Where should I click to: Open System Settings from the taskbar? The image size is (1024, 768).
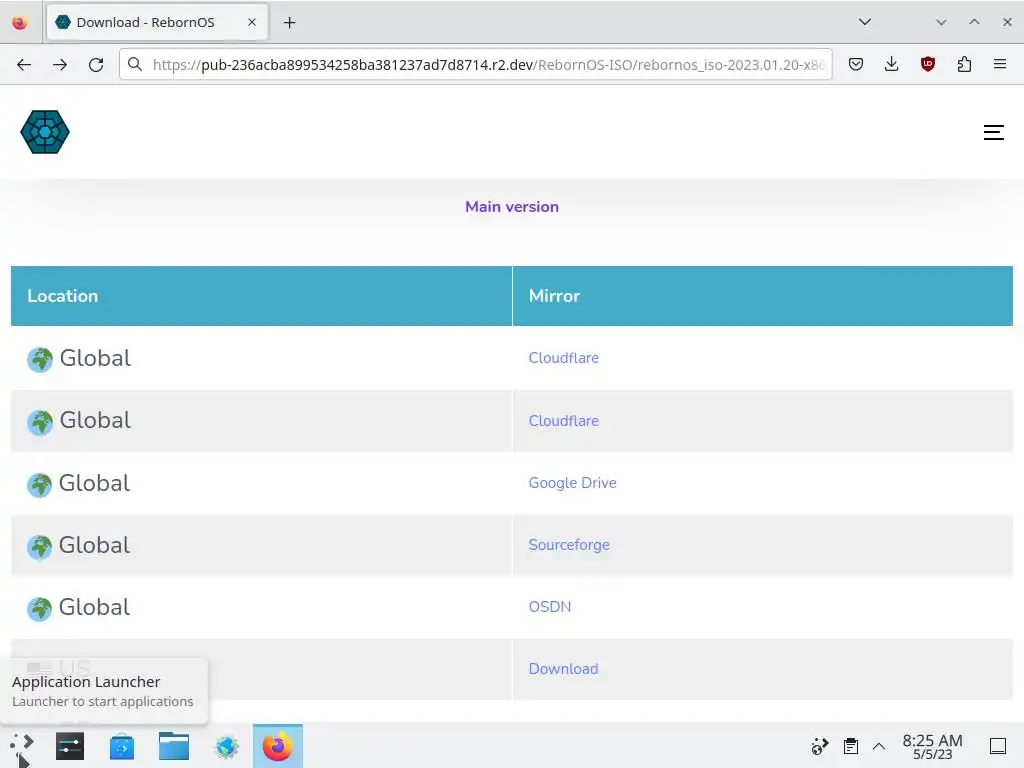70,746
